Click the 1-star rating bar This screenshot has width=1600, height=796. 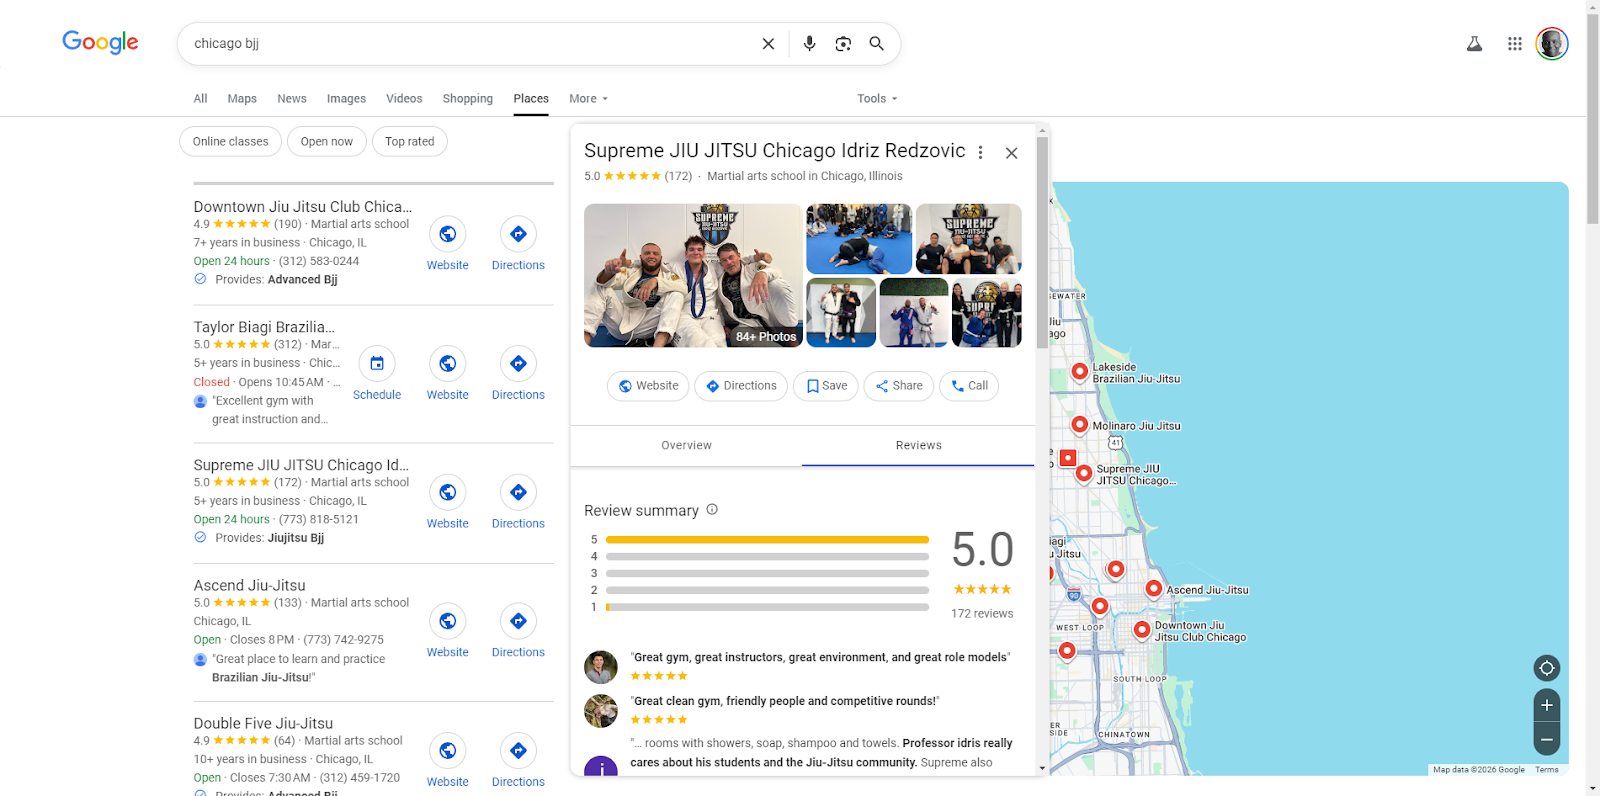pos(767,607)
